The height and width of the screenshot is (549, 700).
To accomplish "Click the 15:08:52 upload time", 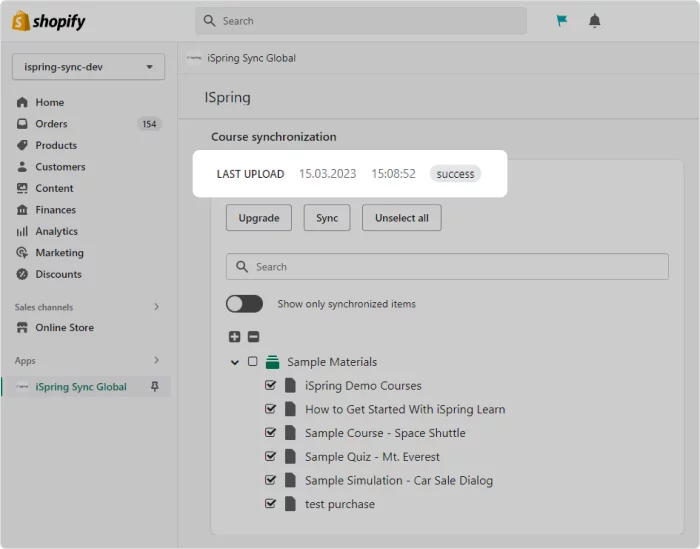I will point(393,174).
